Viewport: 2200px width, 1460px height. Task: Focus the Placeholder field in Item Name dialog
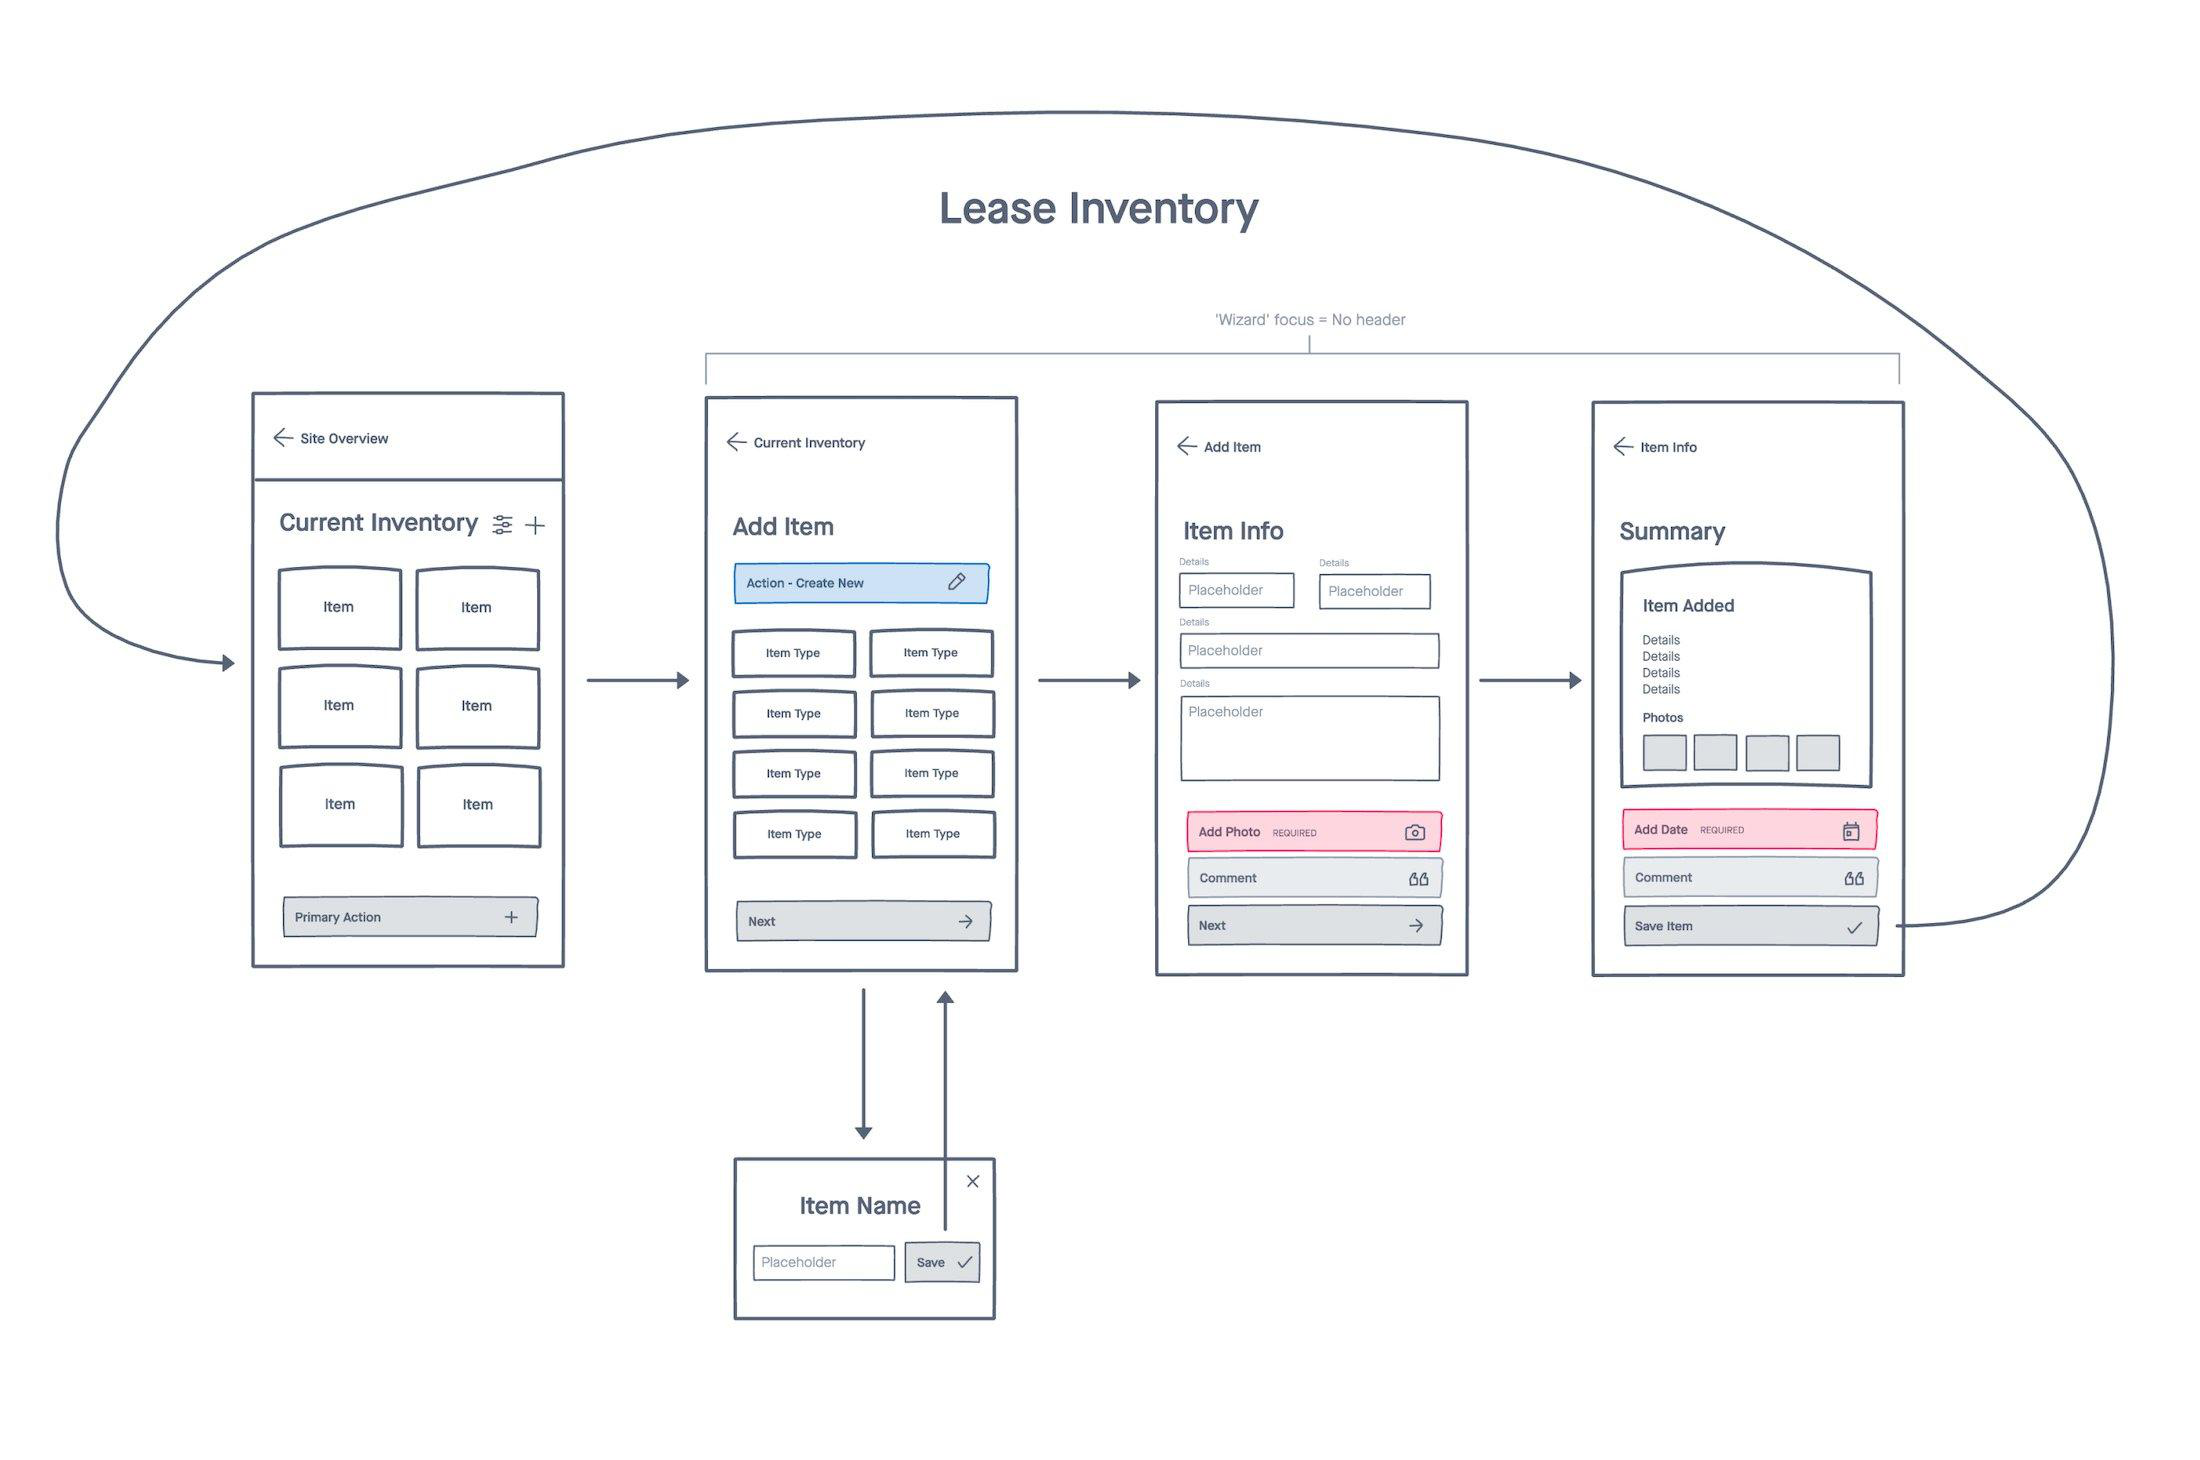pos(824,1262)
